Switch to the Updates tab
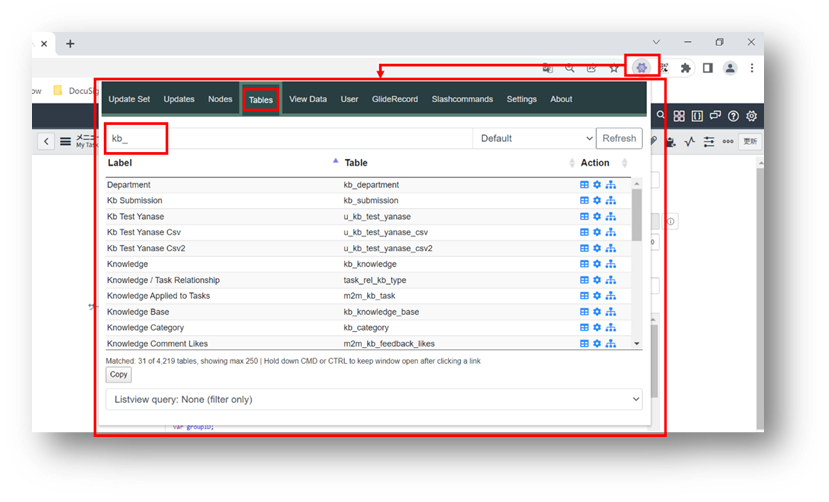 (x=179, y=99)
